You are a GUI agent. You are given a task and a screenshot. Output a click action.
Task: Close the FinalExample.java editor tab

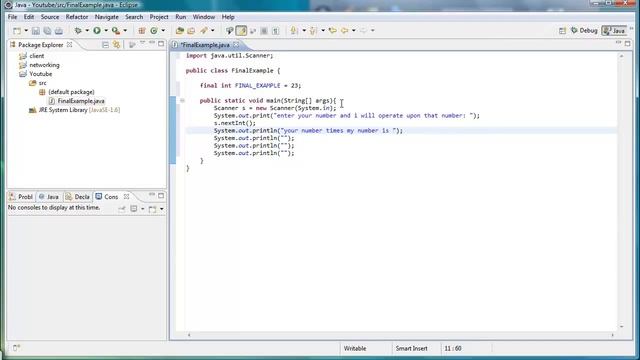[236, 45]
